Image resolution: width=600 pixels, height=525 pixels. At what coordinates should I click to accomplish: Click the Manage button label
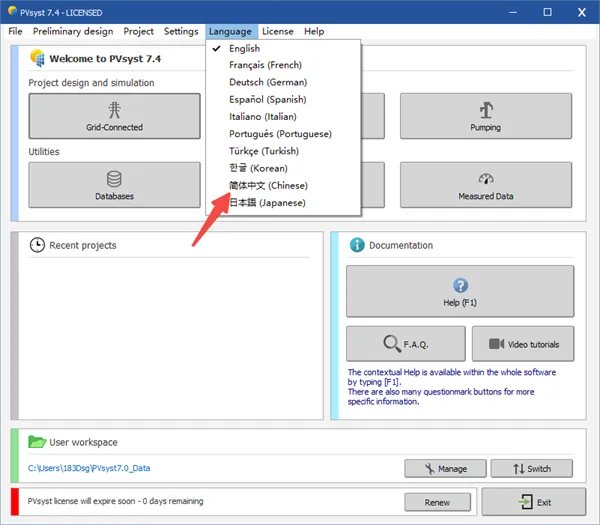452,469
